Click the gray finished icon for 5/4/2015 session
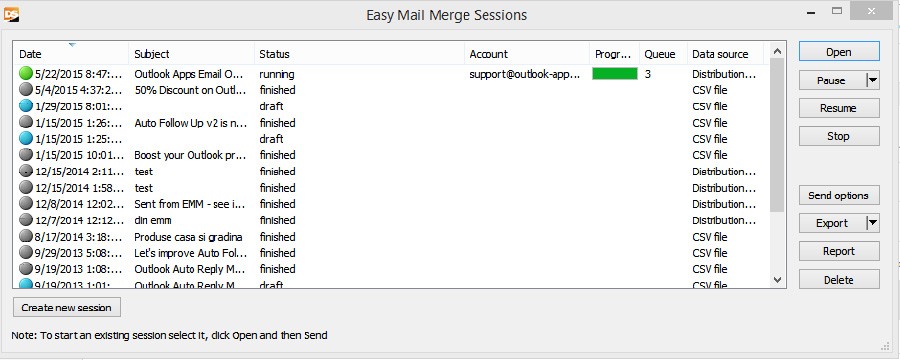Viewport: 900px width, 360px height. coord(25,90)
